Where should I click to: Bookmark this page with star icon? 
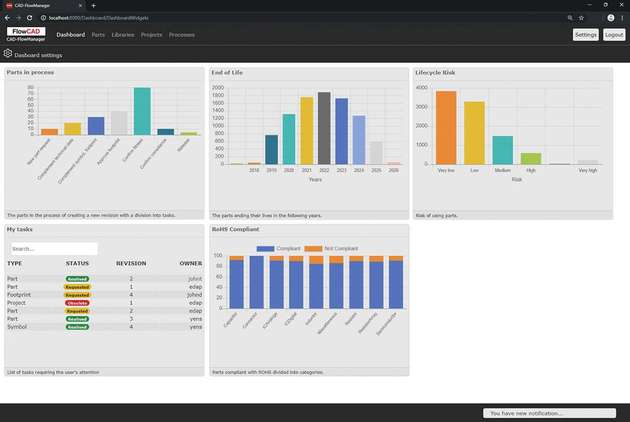pyautogui.click(x=581, y=18)
